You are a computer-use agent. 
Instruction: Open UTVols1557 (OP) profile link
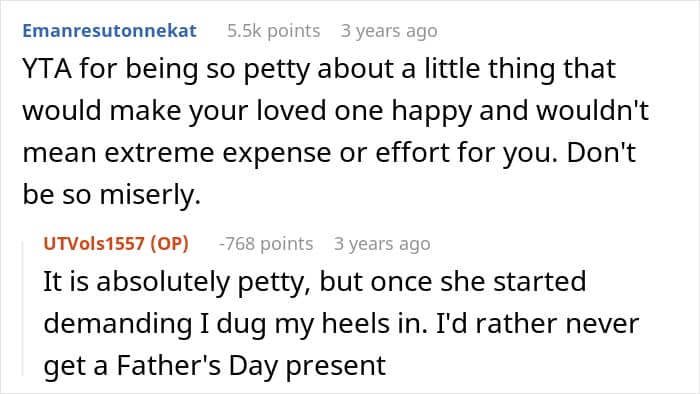[116, 244]
